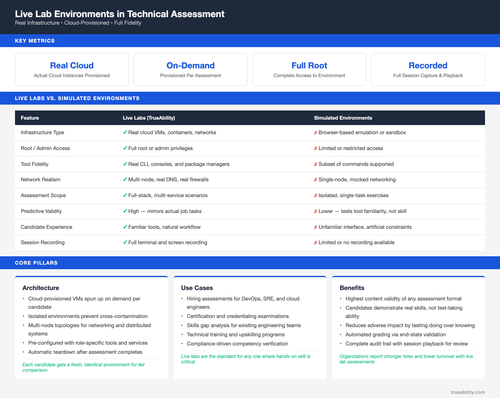Viewport: 500px width, 398px height.
Task: Click 'Provisioned Per Assessment' caption
Action: point(190,76)
